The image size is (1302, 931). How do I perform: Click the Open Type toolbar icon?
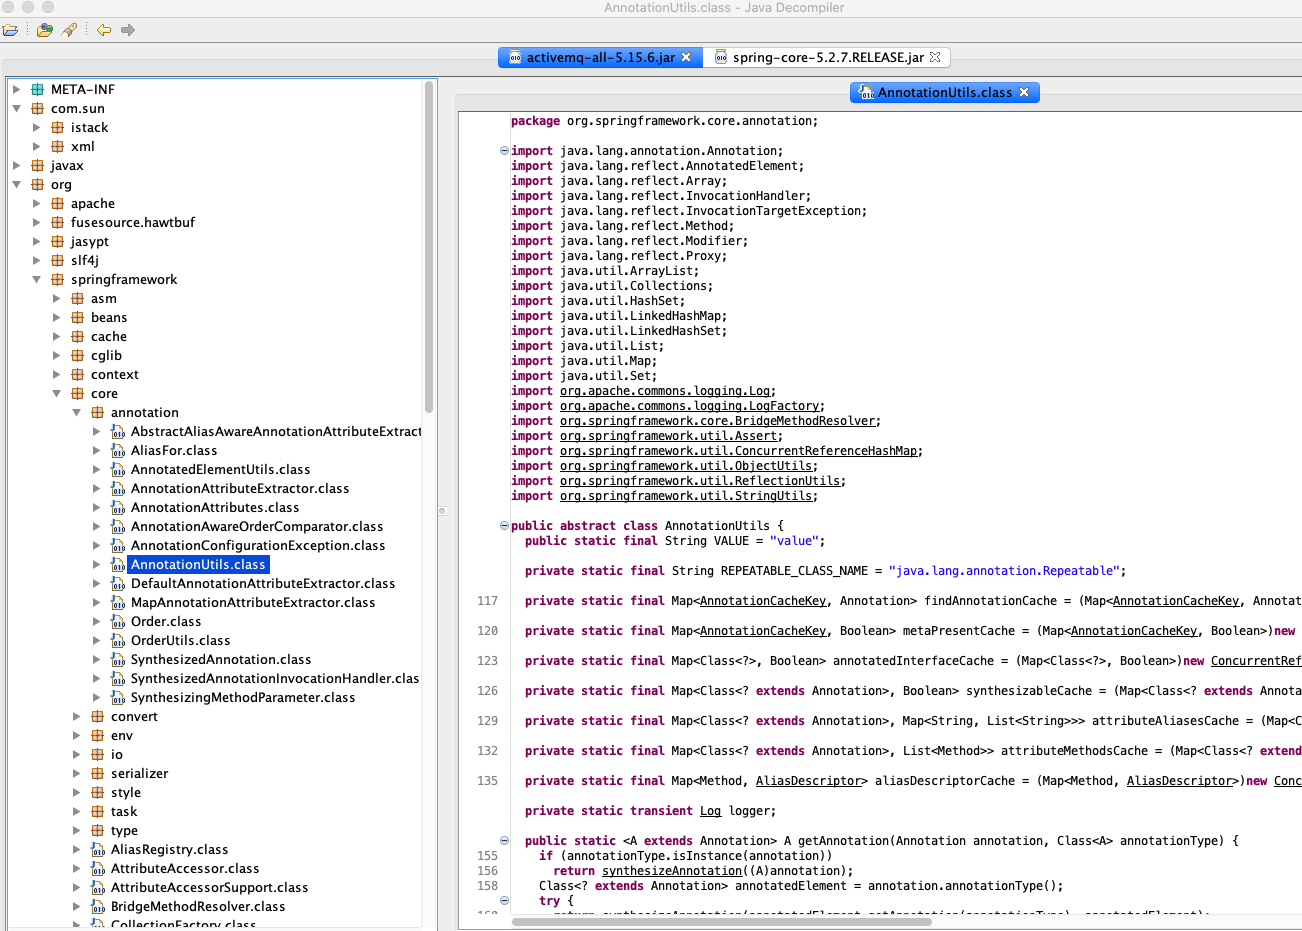click(44, 30)
